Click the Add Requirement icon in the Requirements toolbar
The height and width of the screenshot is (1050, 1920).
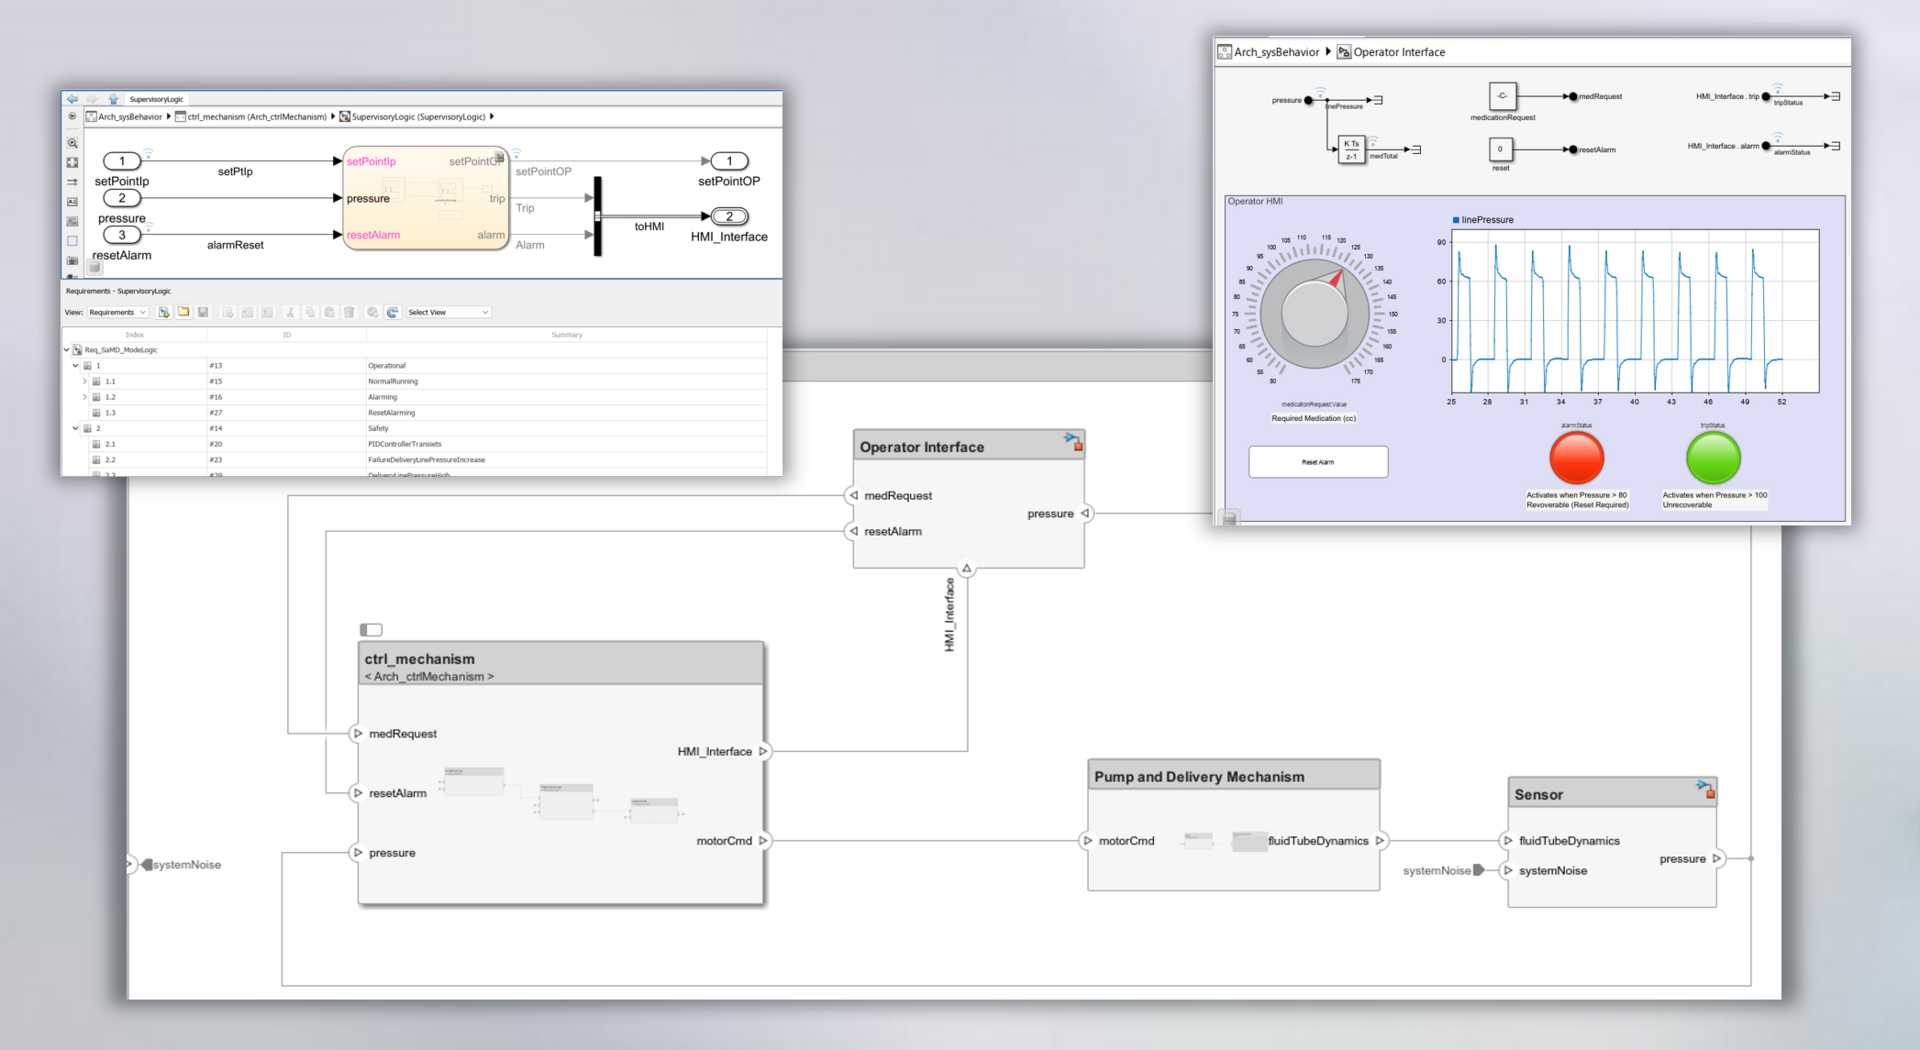click(163, 312)
